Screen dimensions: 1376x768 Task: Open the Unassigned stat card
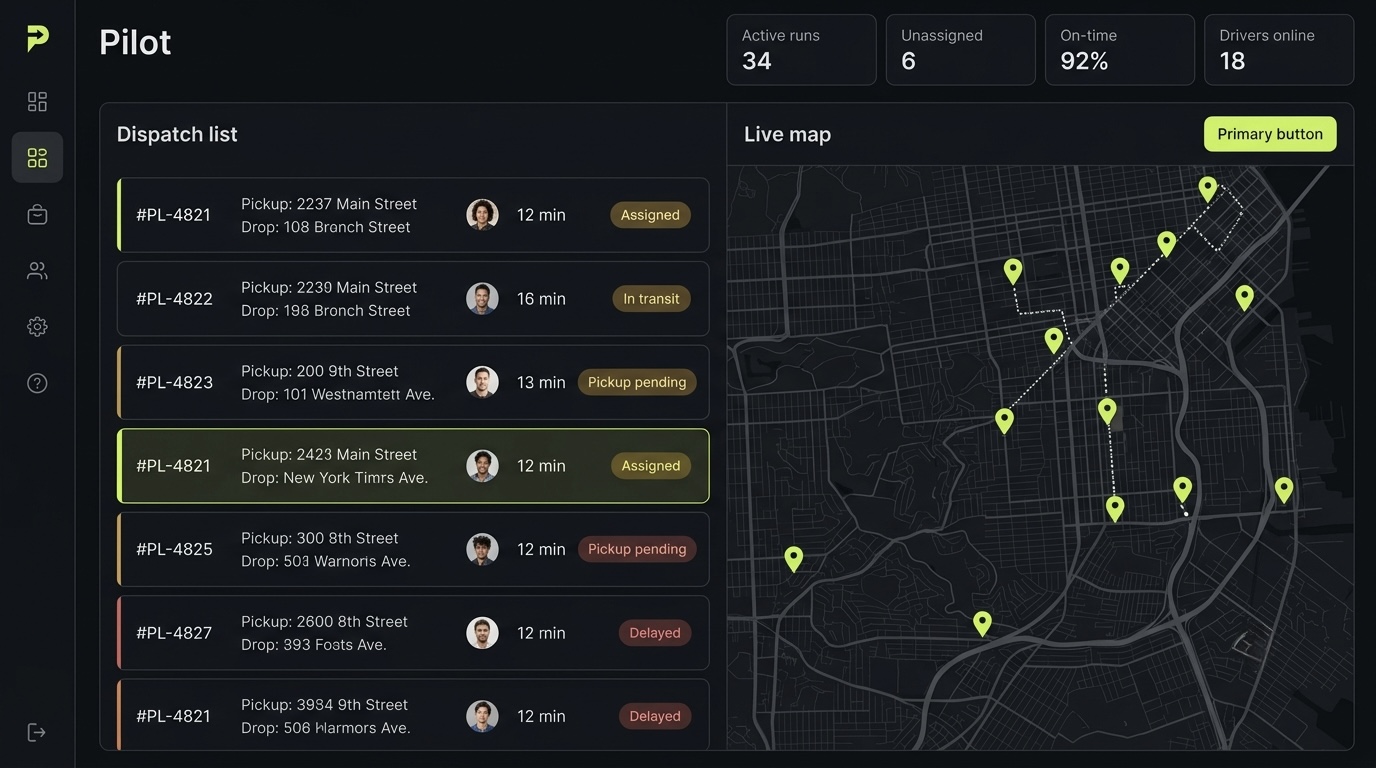(x=961, y=49)
